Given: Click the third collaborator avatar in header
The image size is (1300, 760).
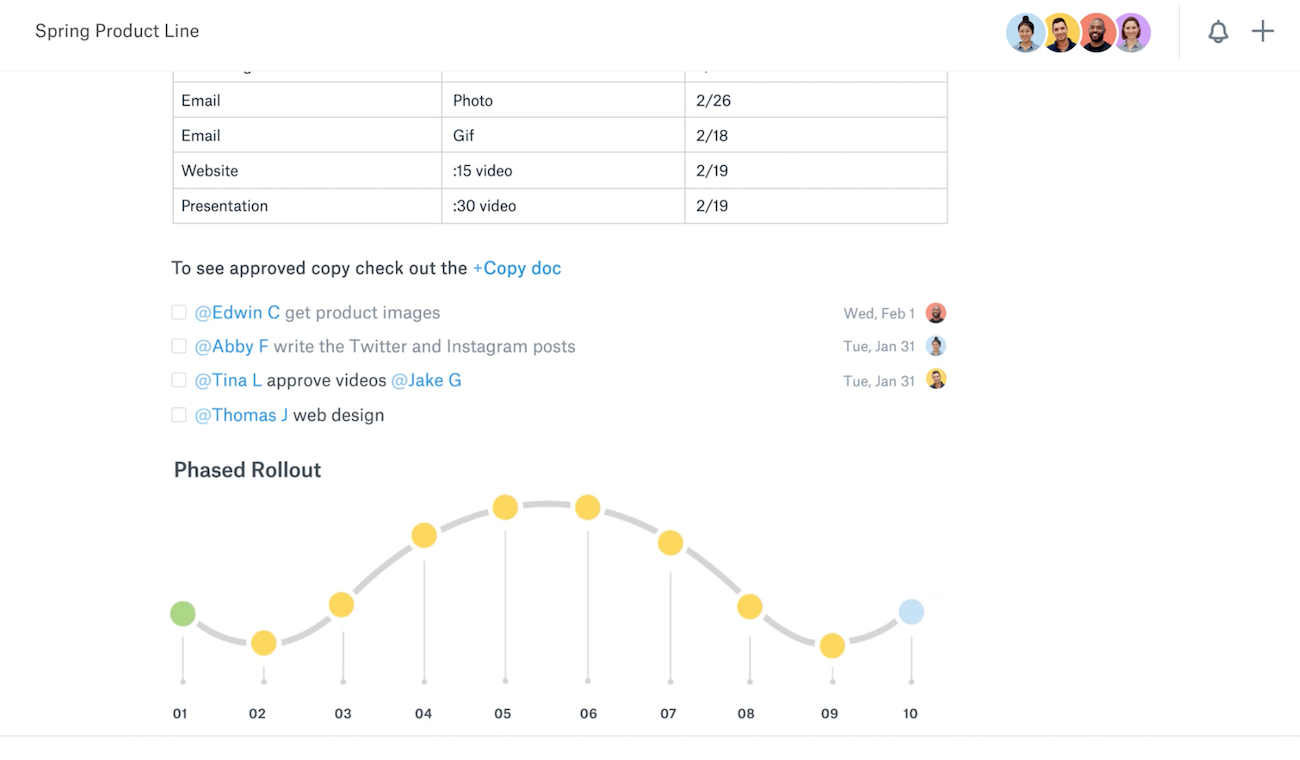Looking at the screenshot, I should 1096,33.
